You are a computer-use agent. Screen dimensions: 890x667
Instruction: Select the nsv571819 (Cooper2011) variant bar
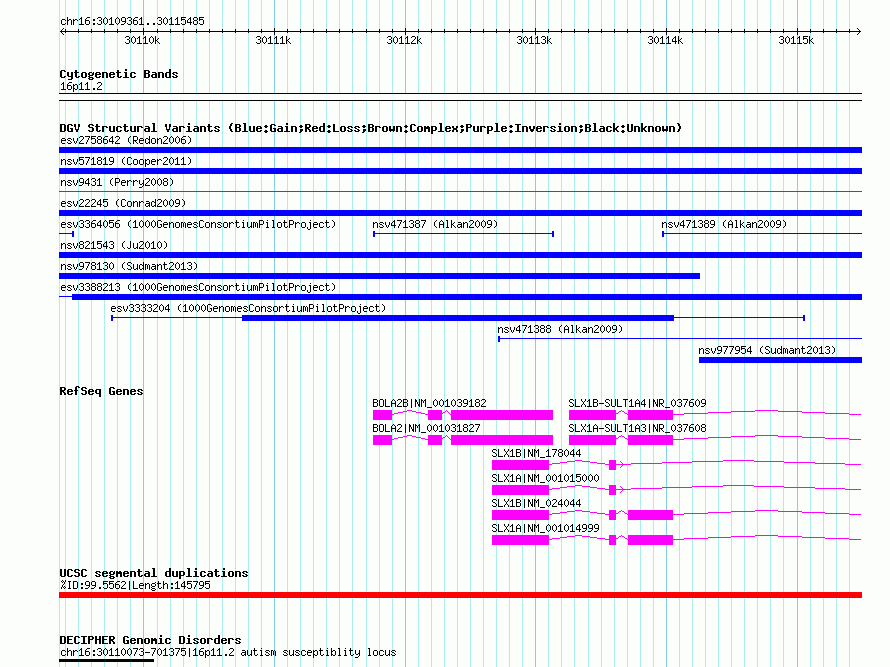(x=460, y=171)
